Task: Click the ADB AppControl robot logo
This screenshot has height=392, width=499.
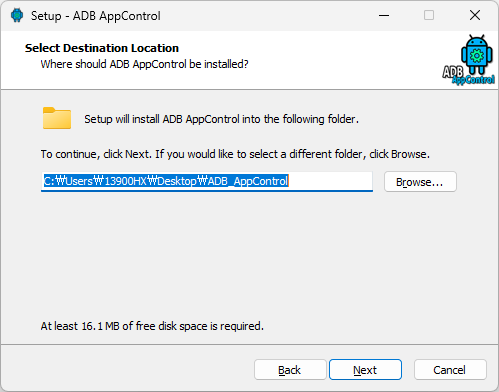Action: 469,60
